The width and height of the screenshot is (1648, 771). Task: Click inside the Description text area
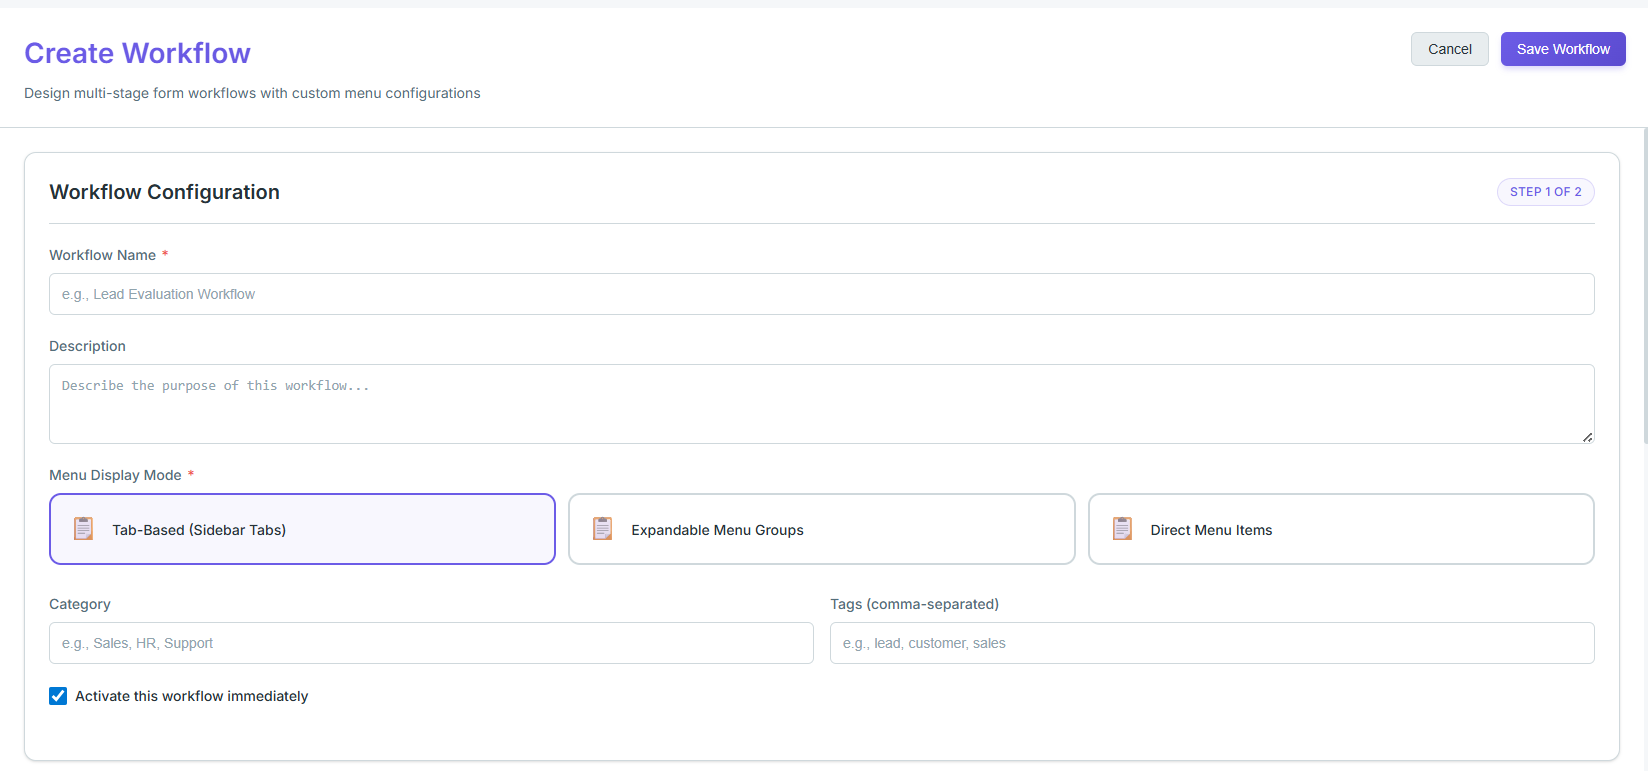click(822, 404)
